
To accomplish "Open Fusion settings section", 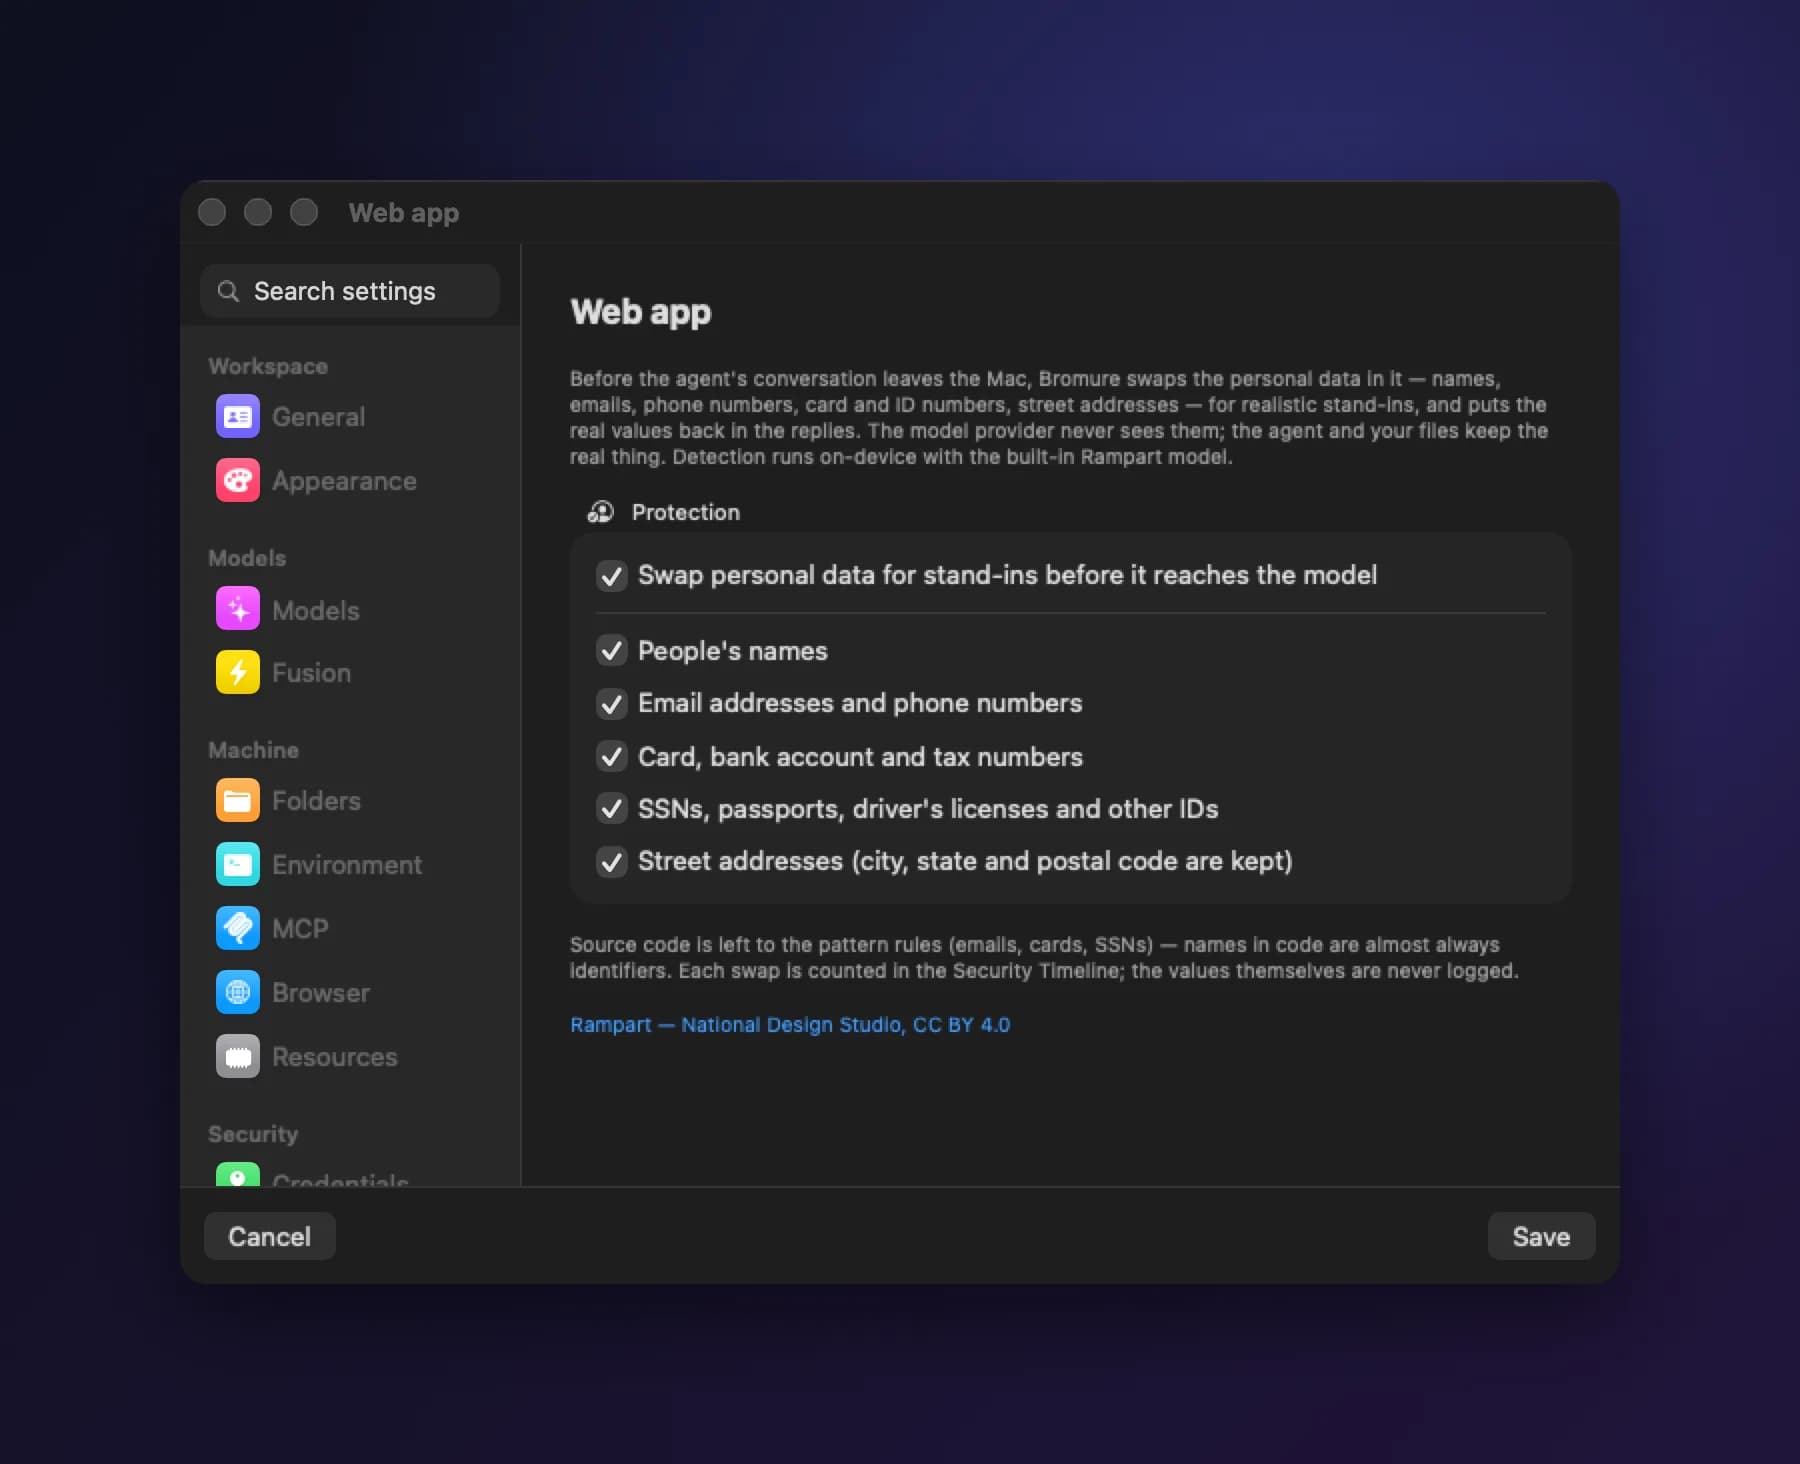I will coord(311,673).
